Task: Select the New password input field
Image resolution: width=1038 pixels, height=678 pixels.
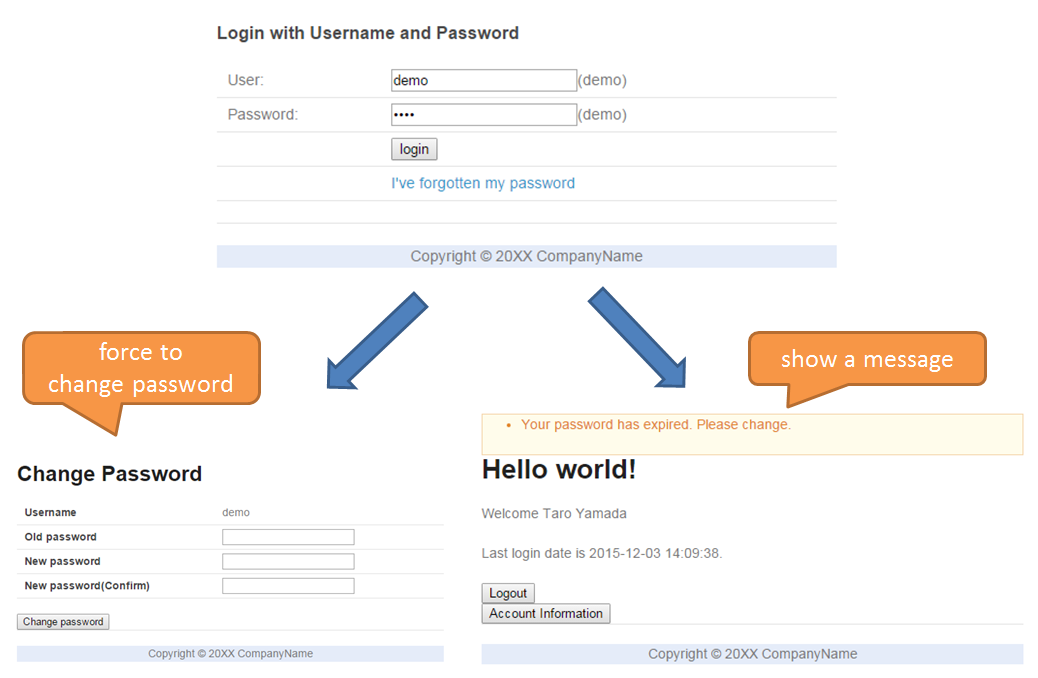Action: [x=288, y=561]
